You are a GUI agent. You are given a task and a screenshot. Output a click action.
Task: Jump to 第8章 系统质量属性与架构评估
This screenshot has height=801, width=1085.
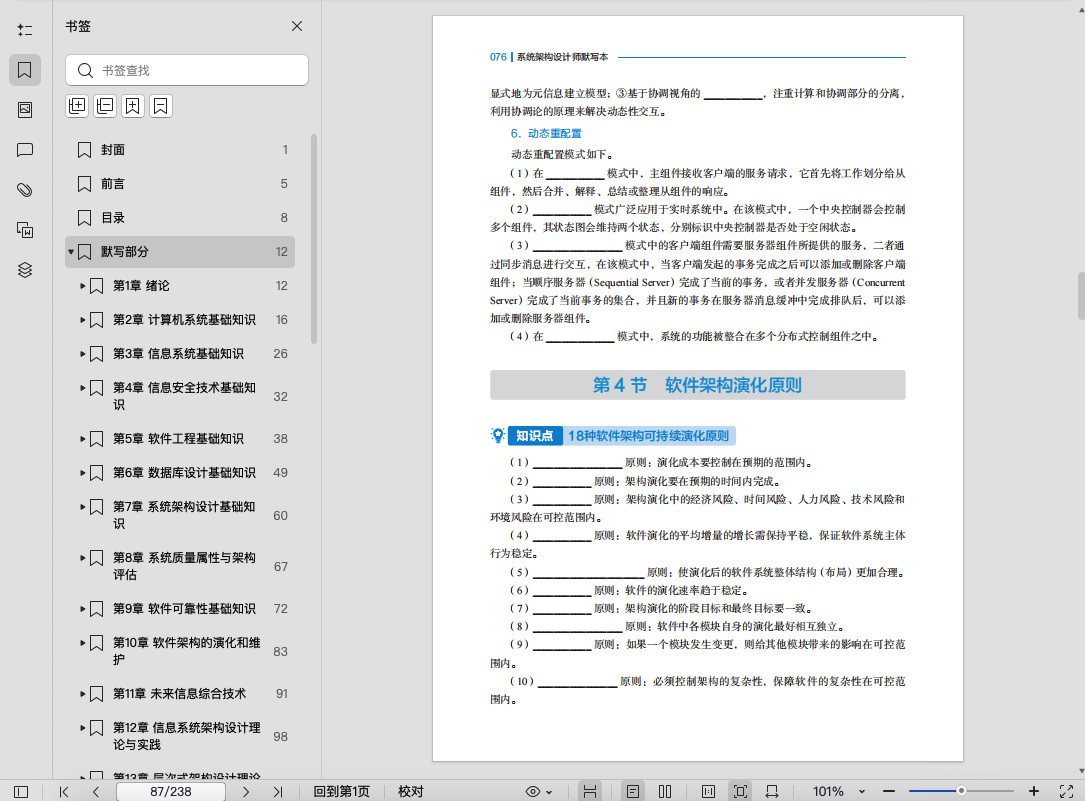[184, 567]
